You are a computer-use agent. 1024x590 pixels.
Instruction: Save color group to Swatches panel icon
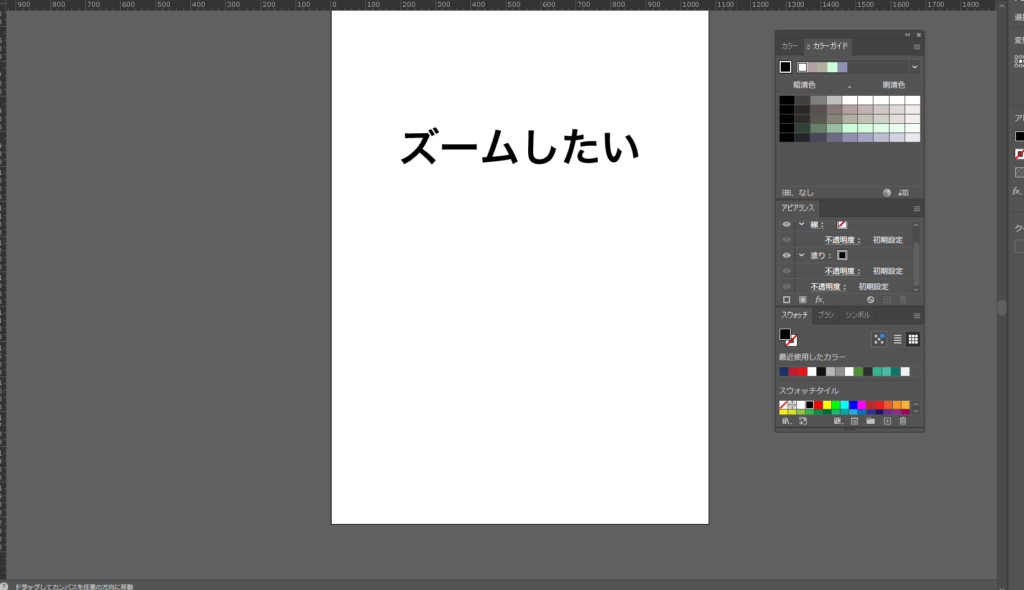tap(905, 192)
